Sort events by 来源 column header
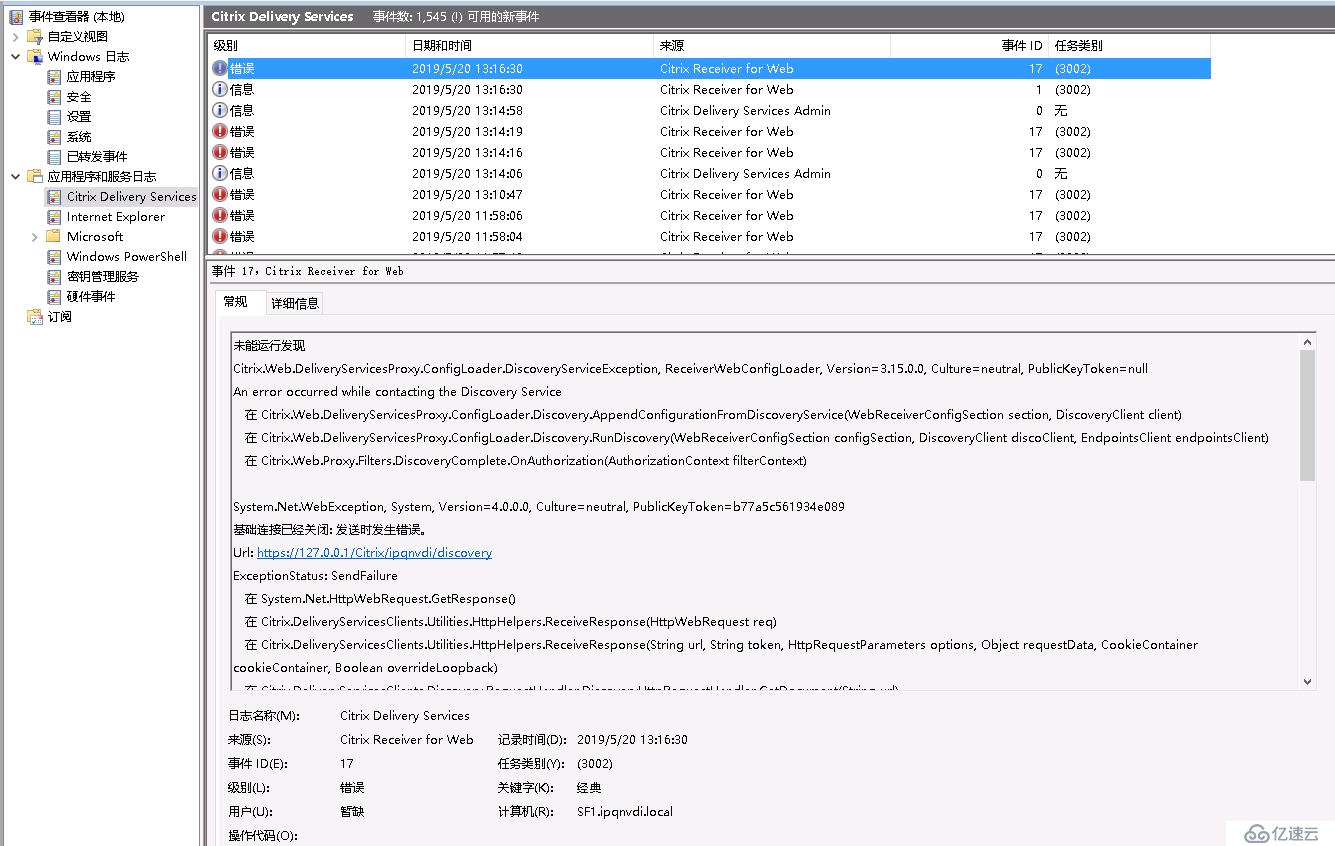Image resolution: width=1335 pixels, height=846 pixels. click(x=772, y=46)
